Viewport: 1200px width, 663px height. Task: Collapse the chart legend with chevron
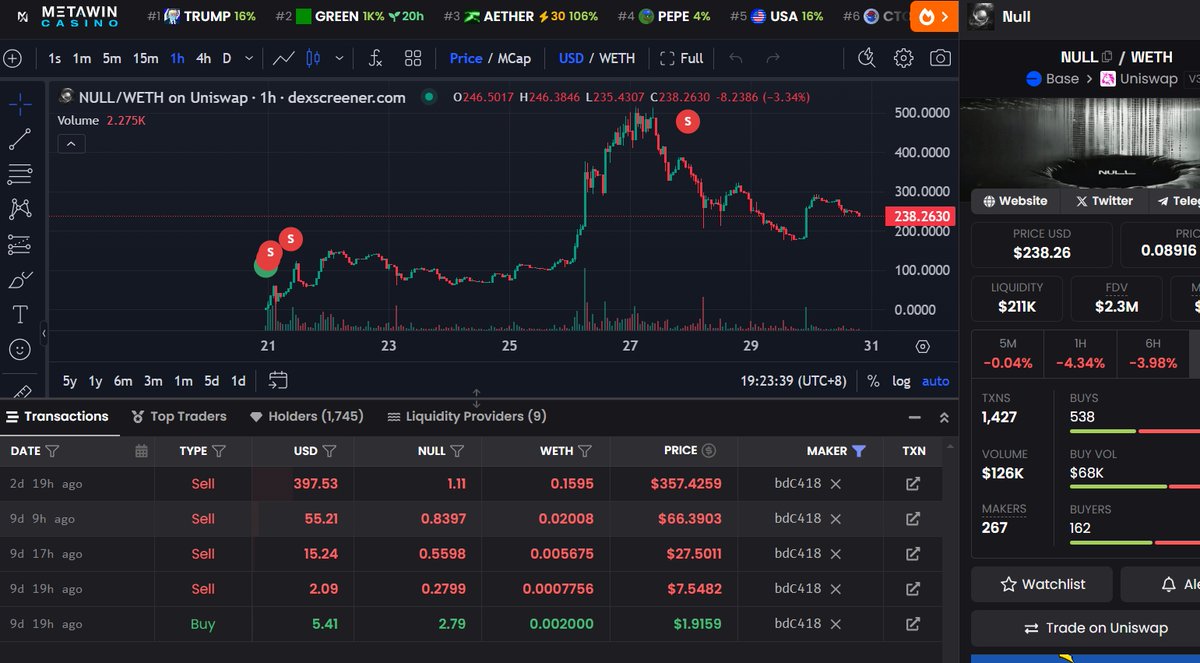[71, 144]
